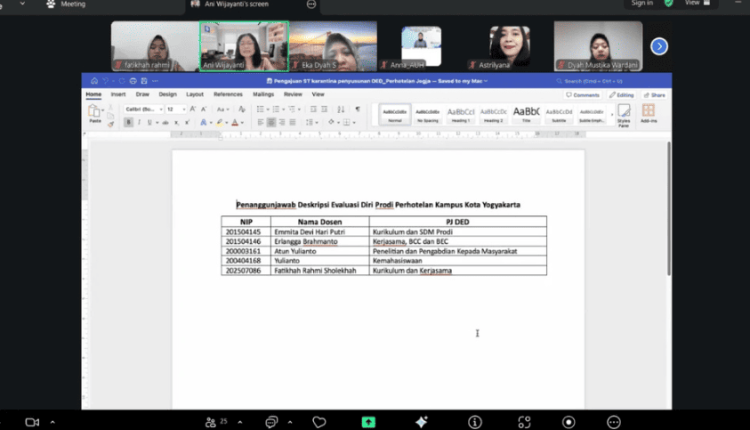Expand the Styles gallery arrow

tap(612, 115)
